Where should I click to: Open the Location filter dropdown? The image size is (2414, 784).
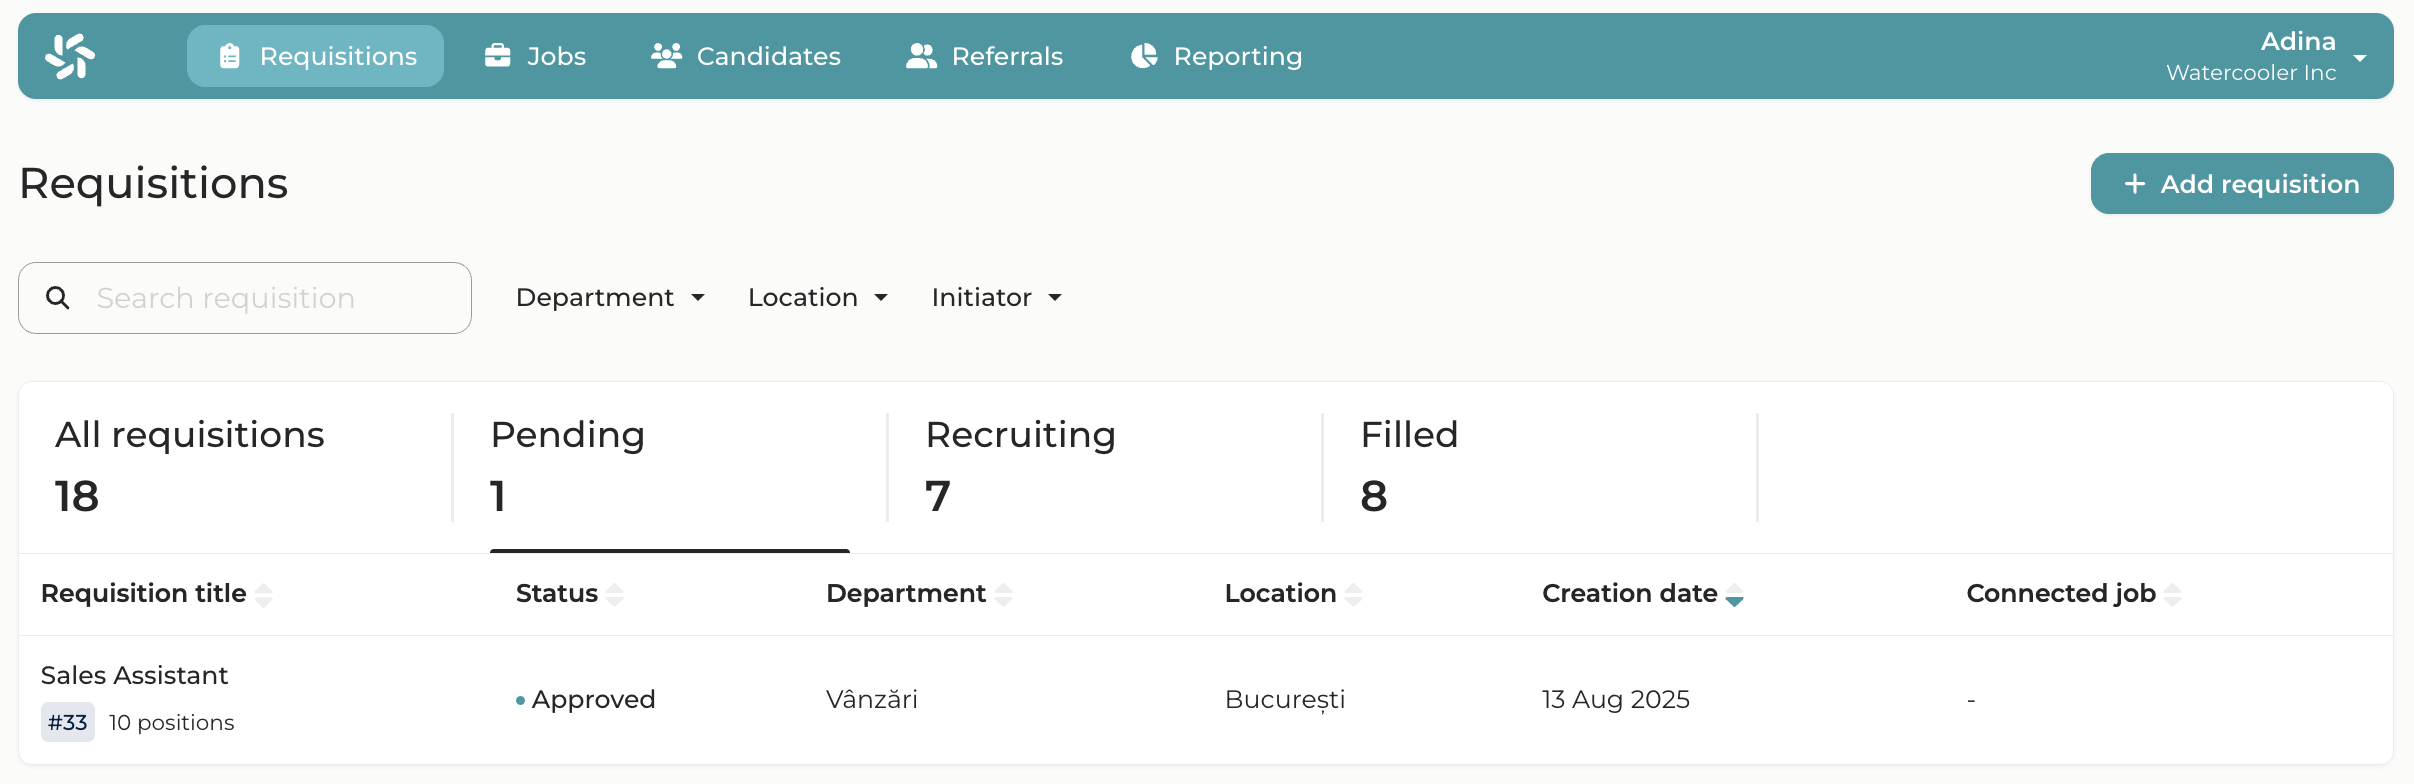817,298
